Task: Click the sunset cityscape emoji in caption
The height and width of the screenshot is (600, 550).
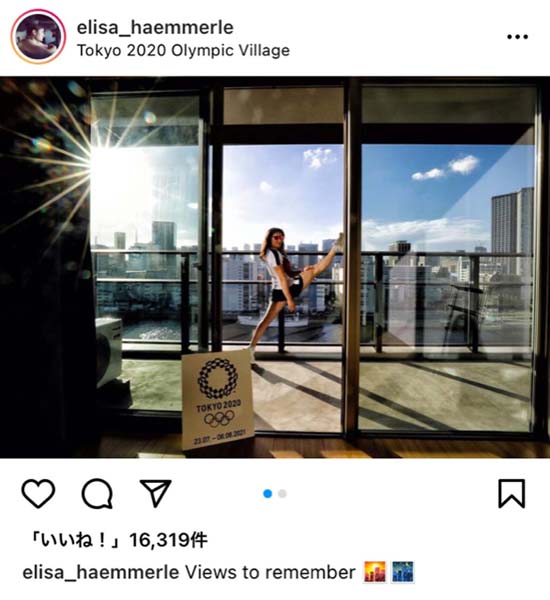Action: pos(375,572)
